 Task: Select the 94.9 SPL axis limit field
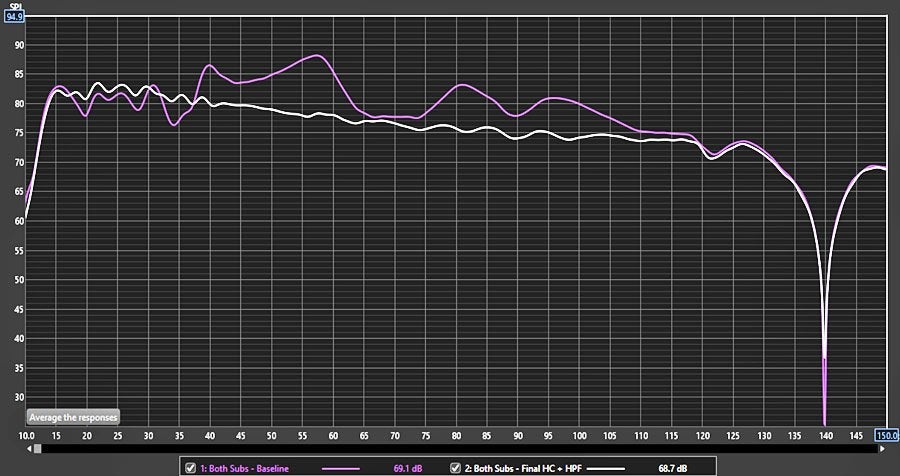pos(14,16)
